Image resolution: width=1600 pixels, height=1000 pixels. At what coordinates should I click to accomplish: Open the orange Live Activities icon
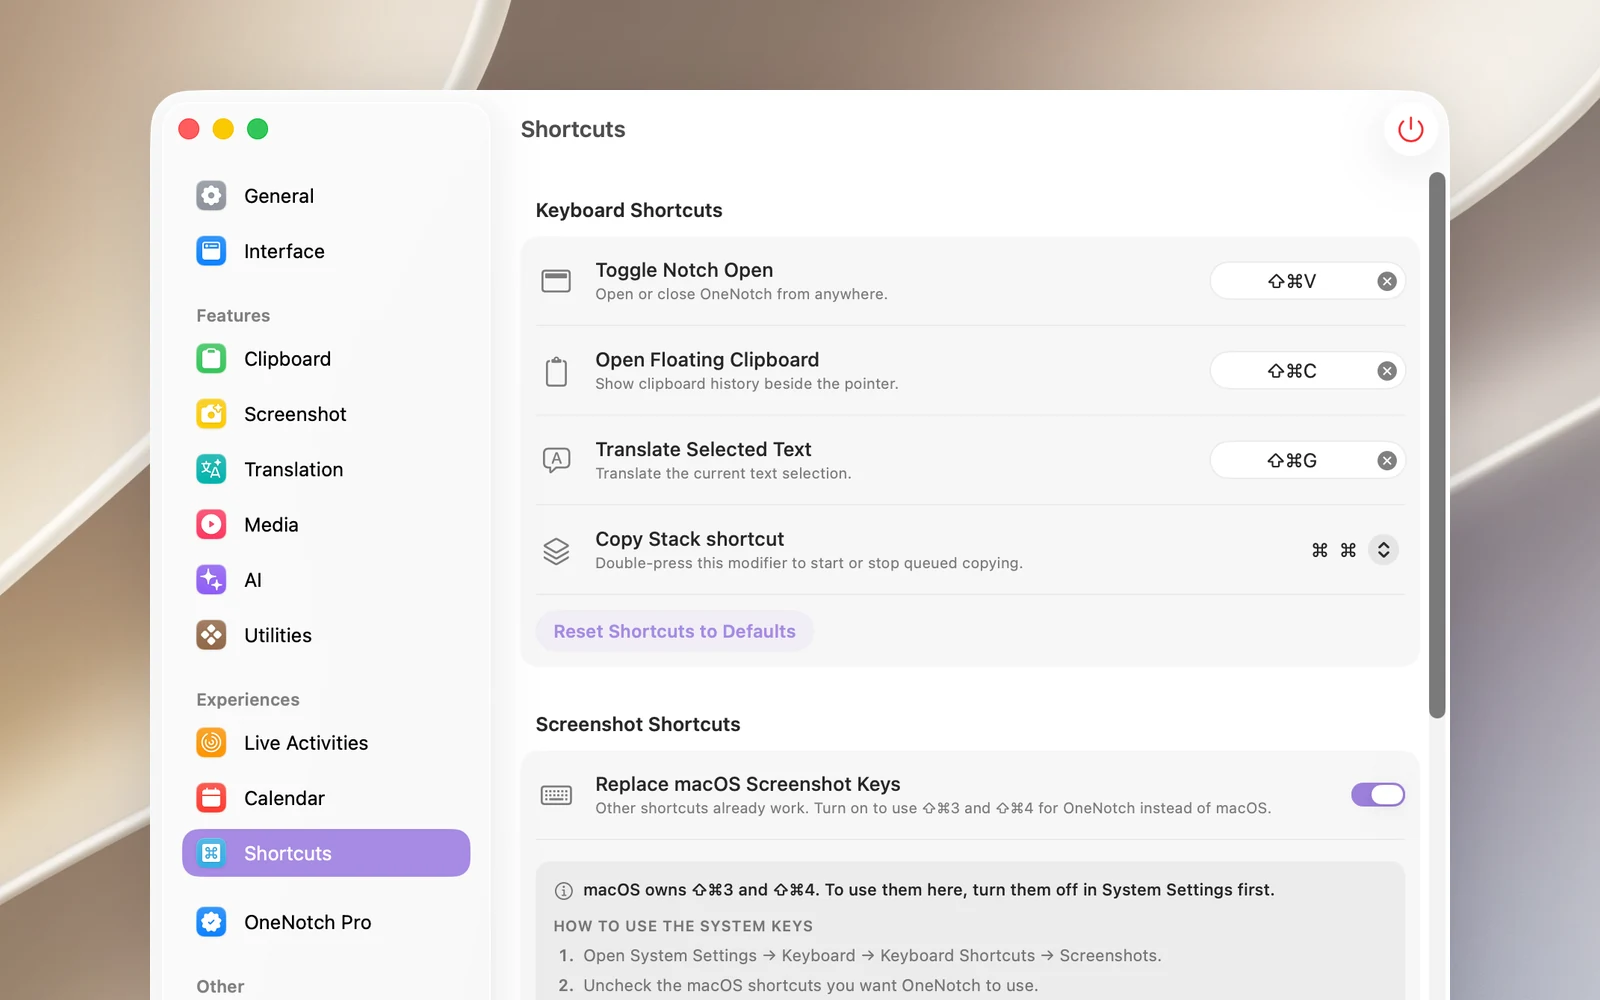click(x=211, y=742)
